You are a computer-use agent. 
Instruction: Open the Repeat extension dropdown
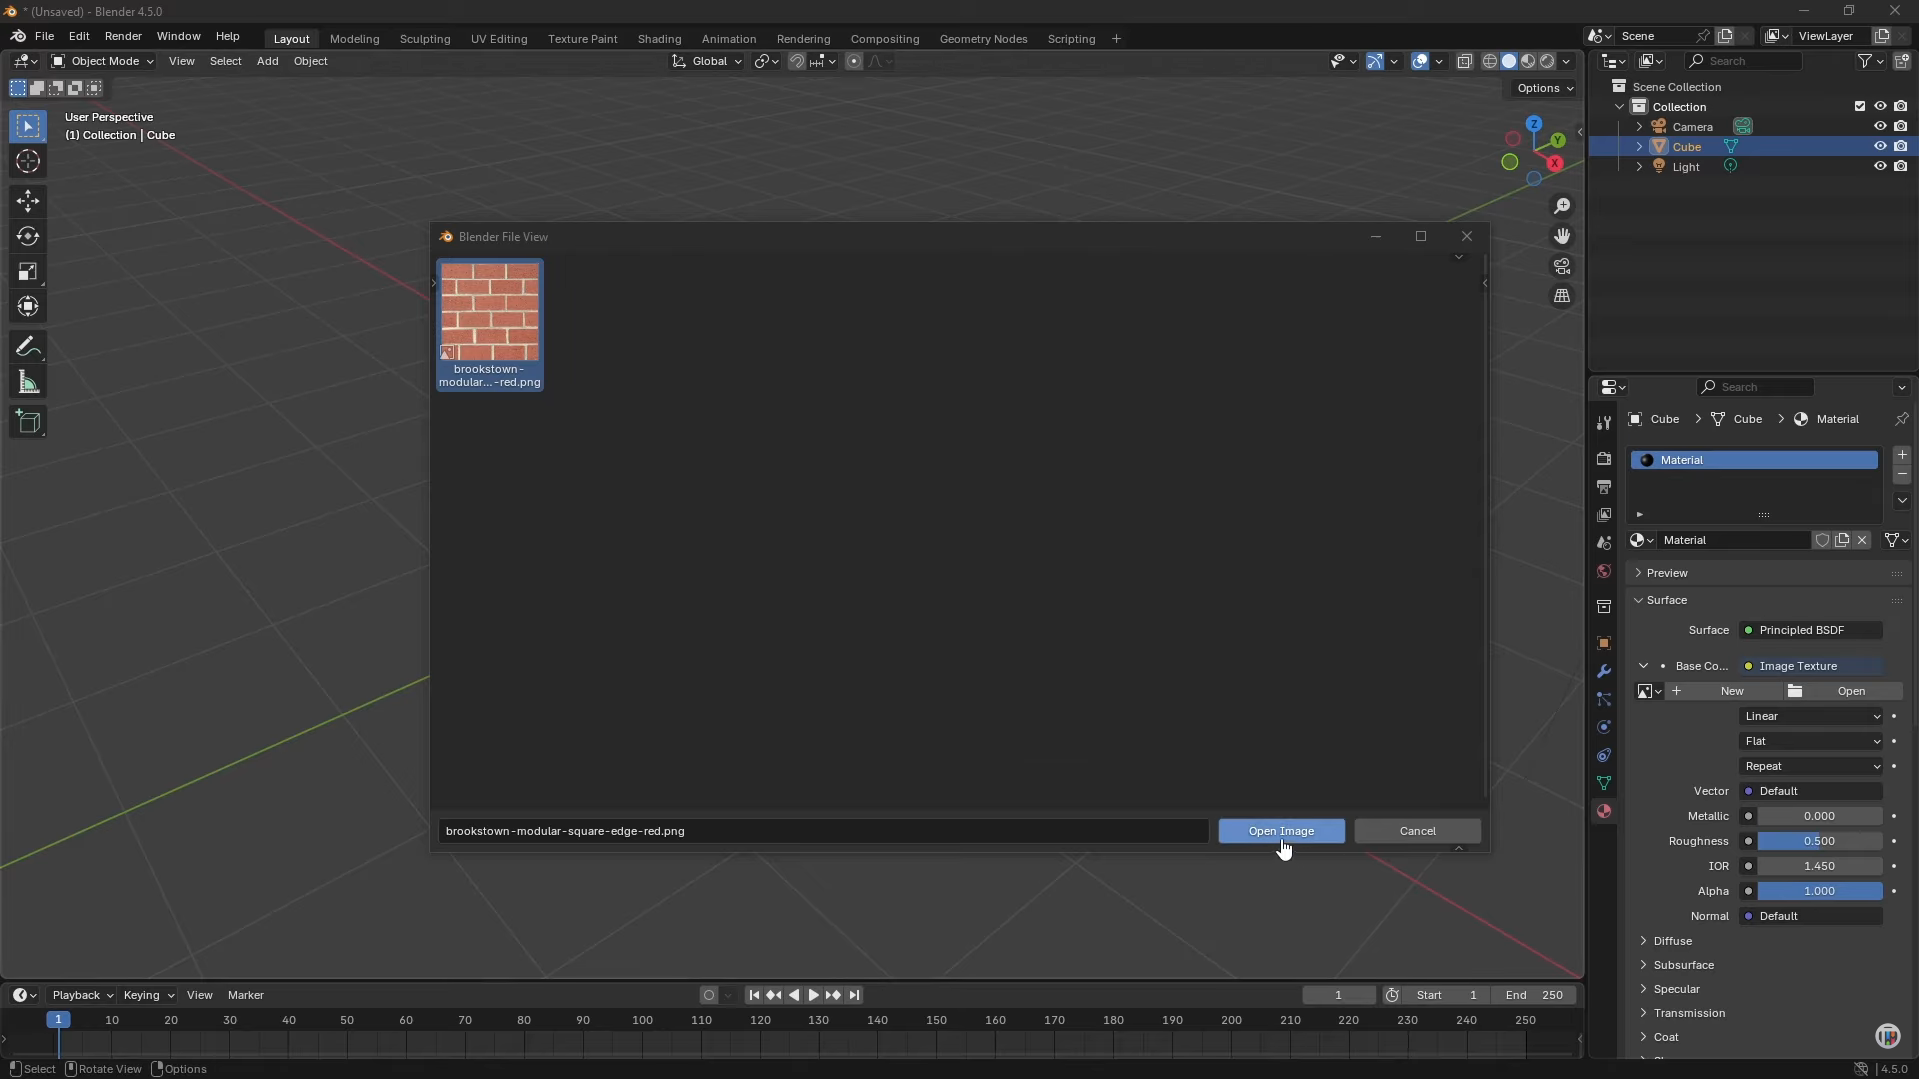[1812, 766]
